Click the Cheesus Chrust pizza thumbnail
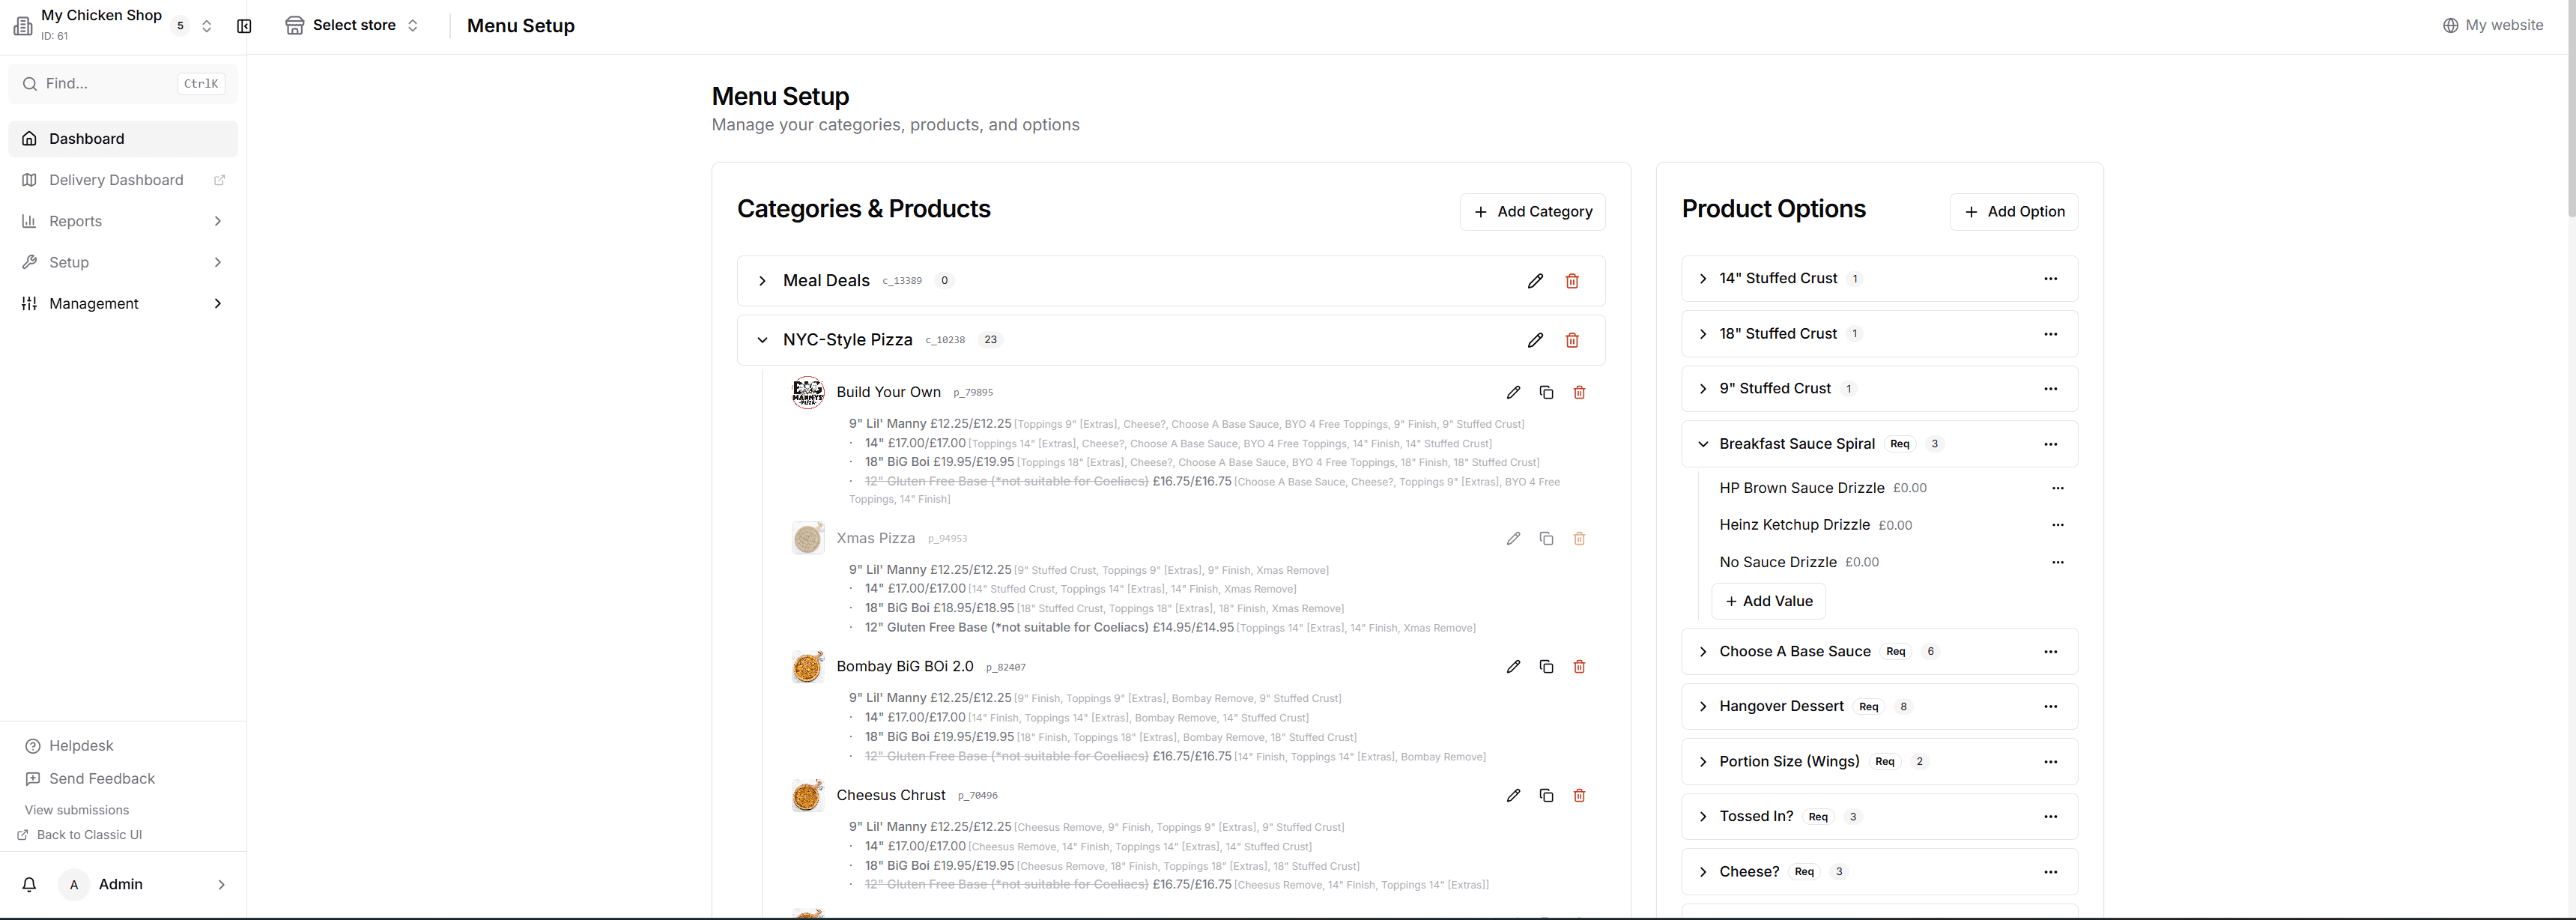2576x920 pixels. (x=808, y=795)
